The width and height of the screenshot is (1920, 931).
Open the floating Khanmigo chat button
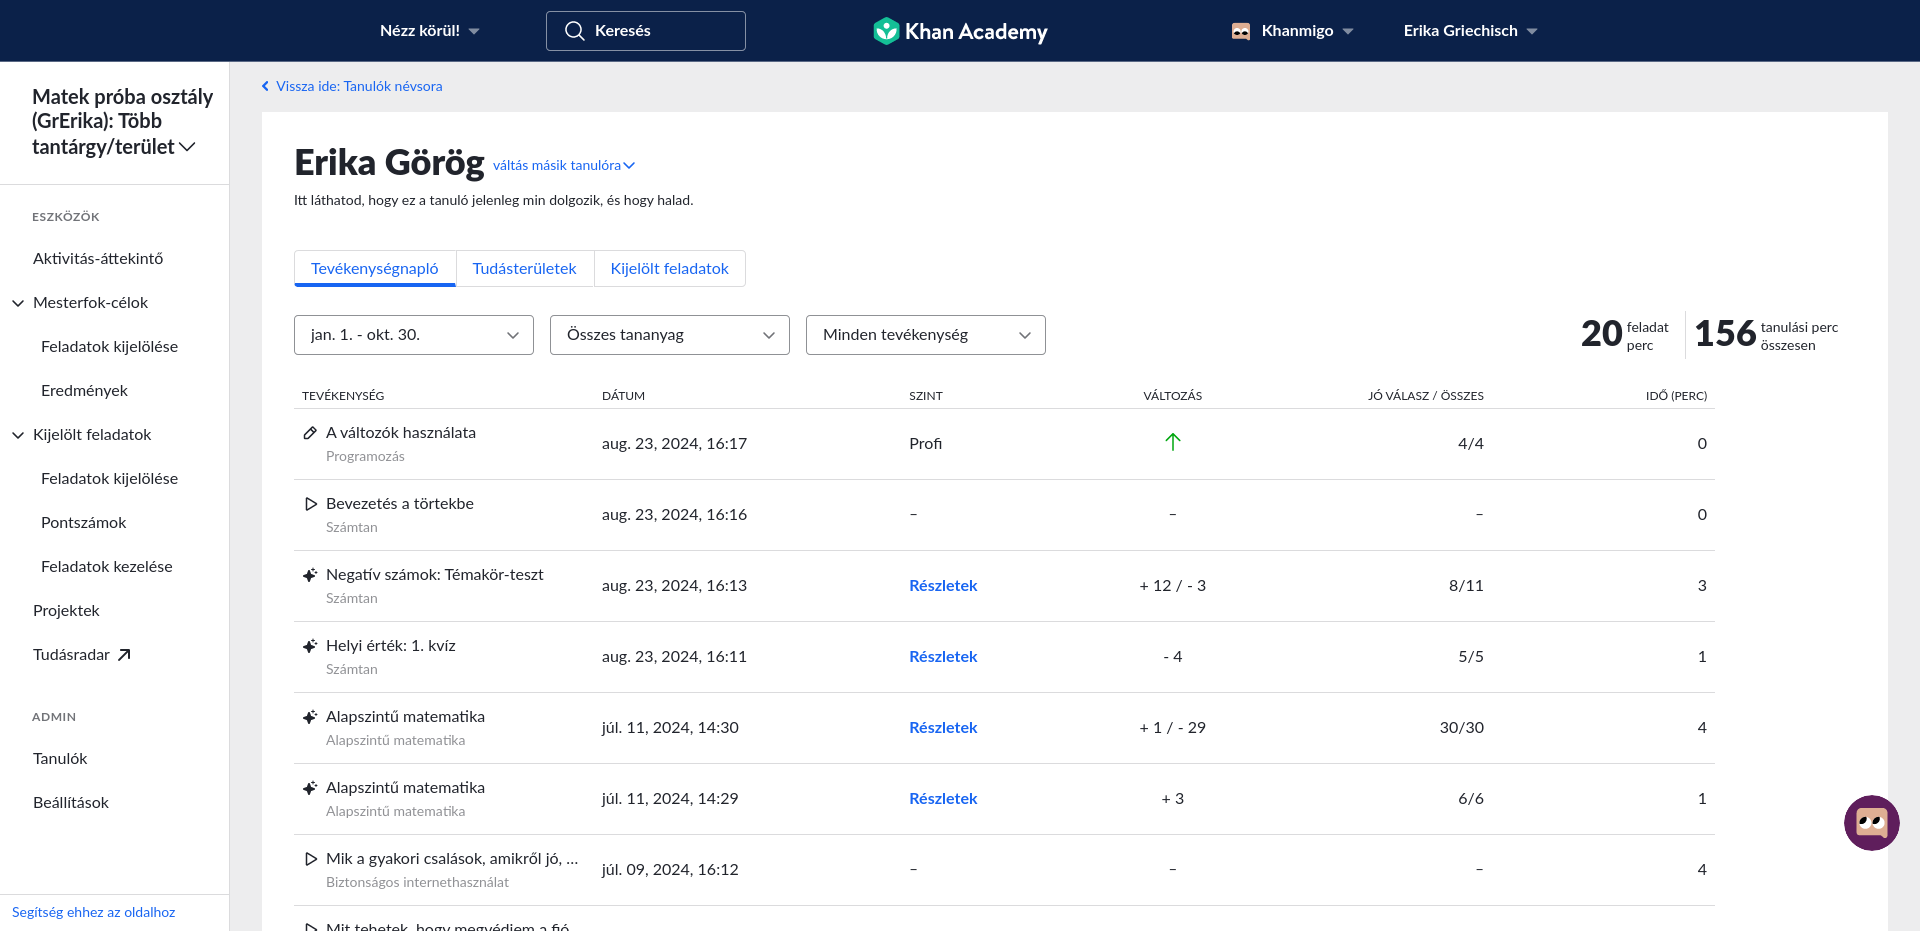click(x=1871, y=823)
